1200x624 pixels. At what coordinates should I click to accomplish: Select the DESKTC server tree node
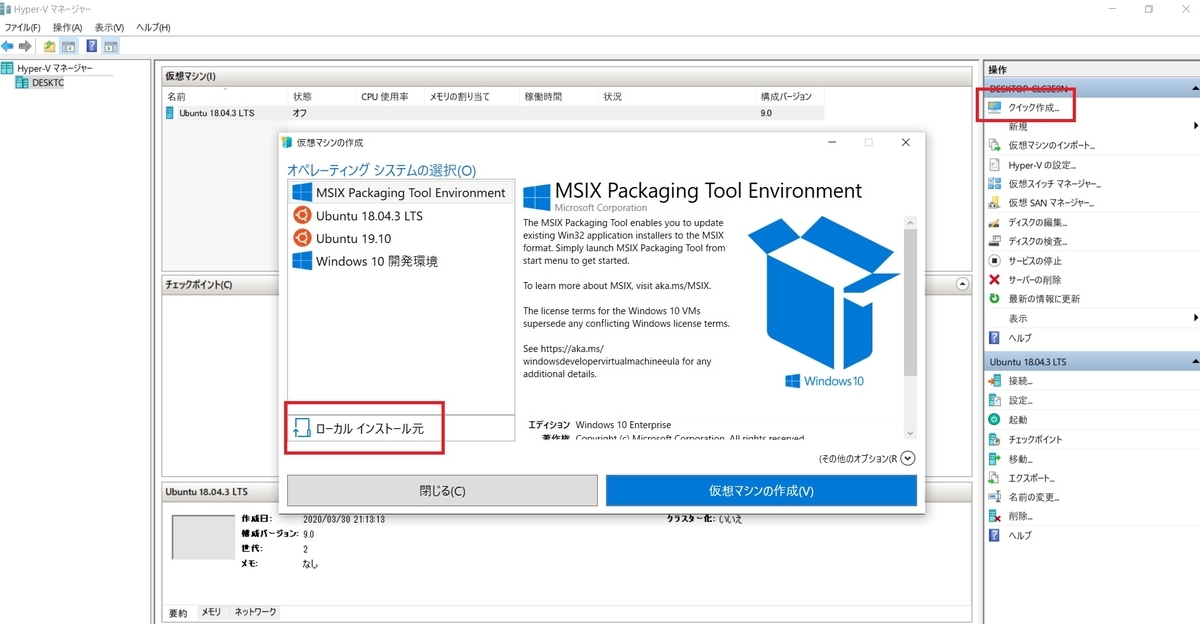coord(48,83)
